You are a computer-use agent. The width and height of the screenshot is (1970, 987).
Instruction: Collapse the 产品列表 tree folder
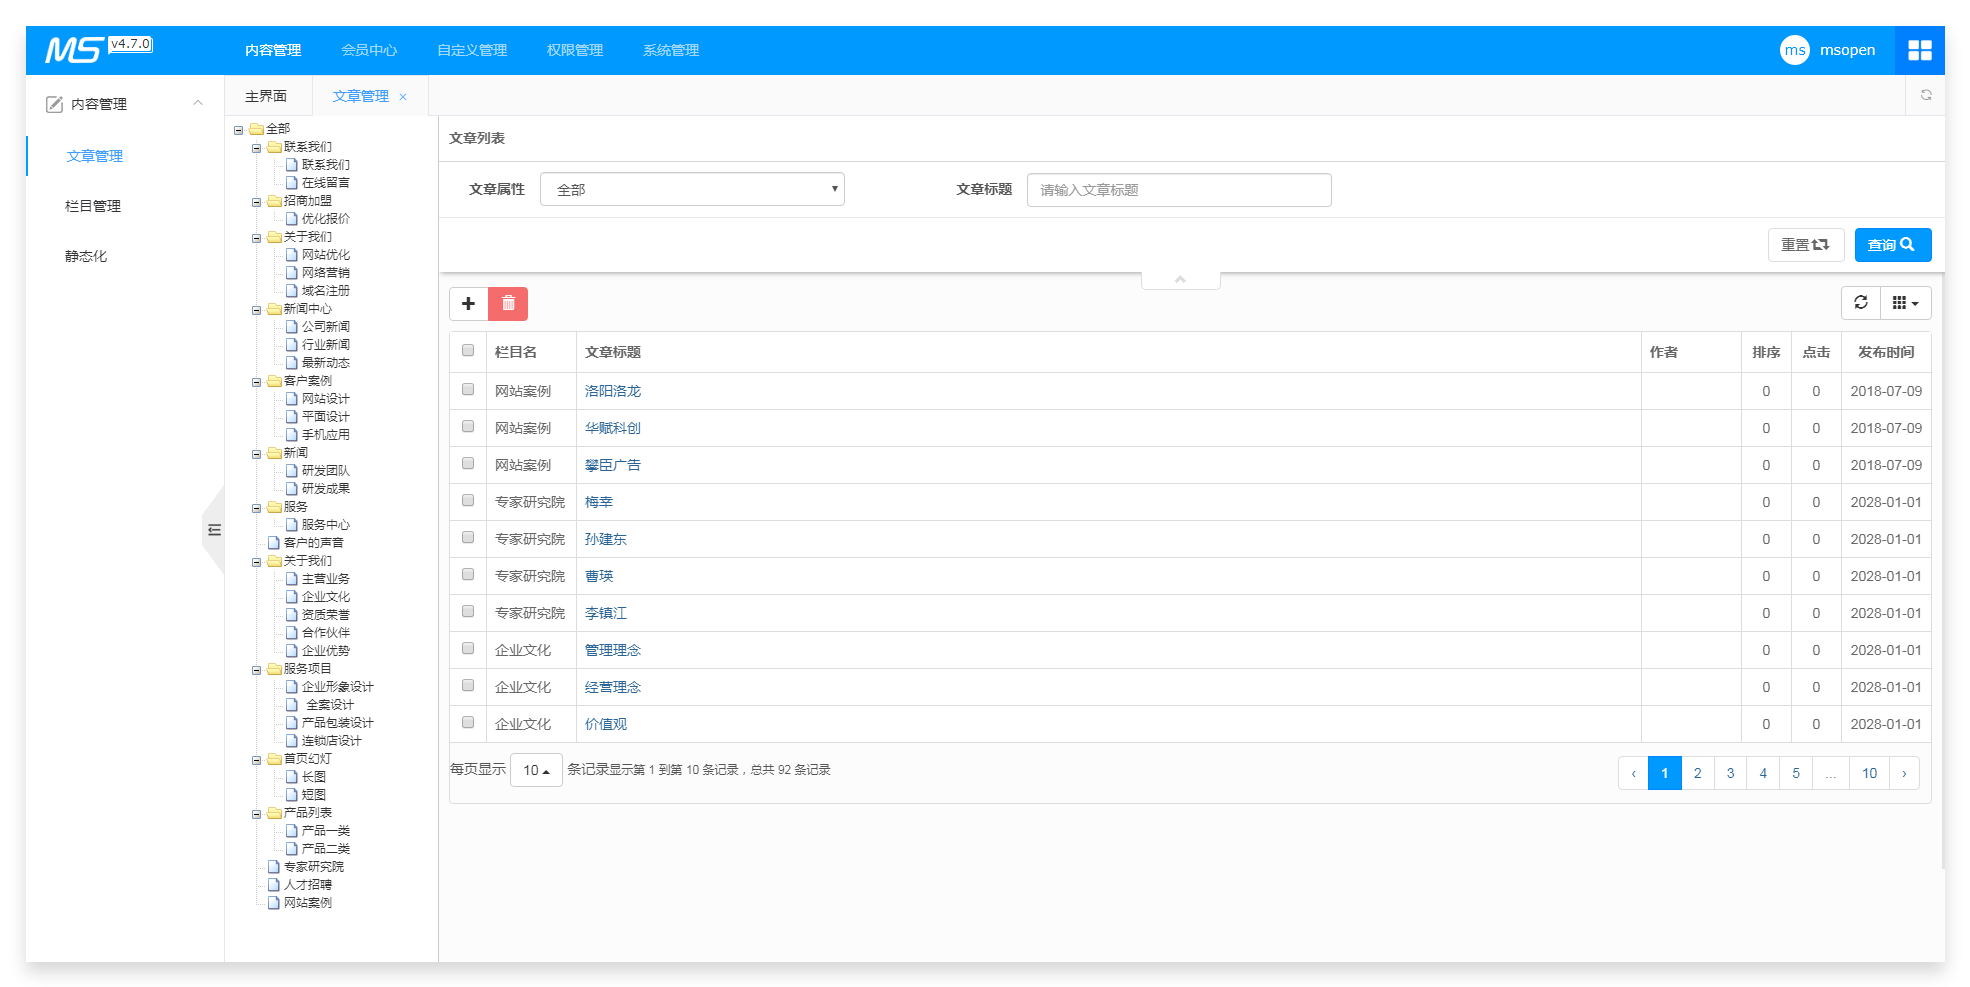pyautogui.click(x=257, y=814)
